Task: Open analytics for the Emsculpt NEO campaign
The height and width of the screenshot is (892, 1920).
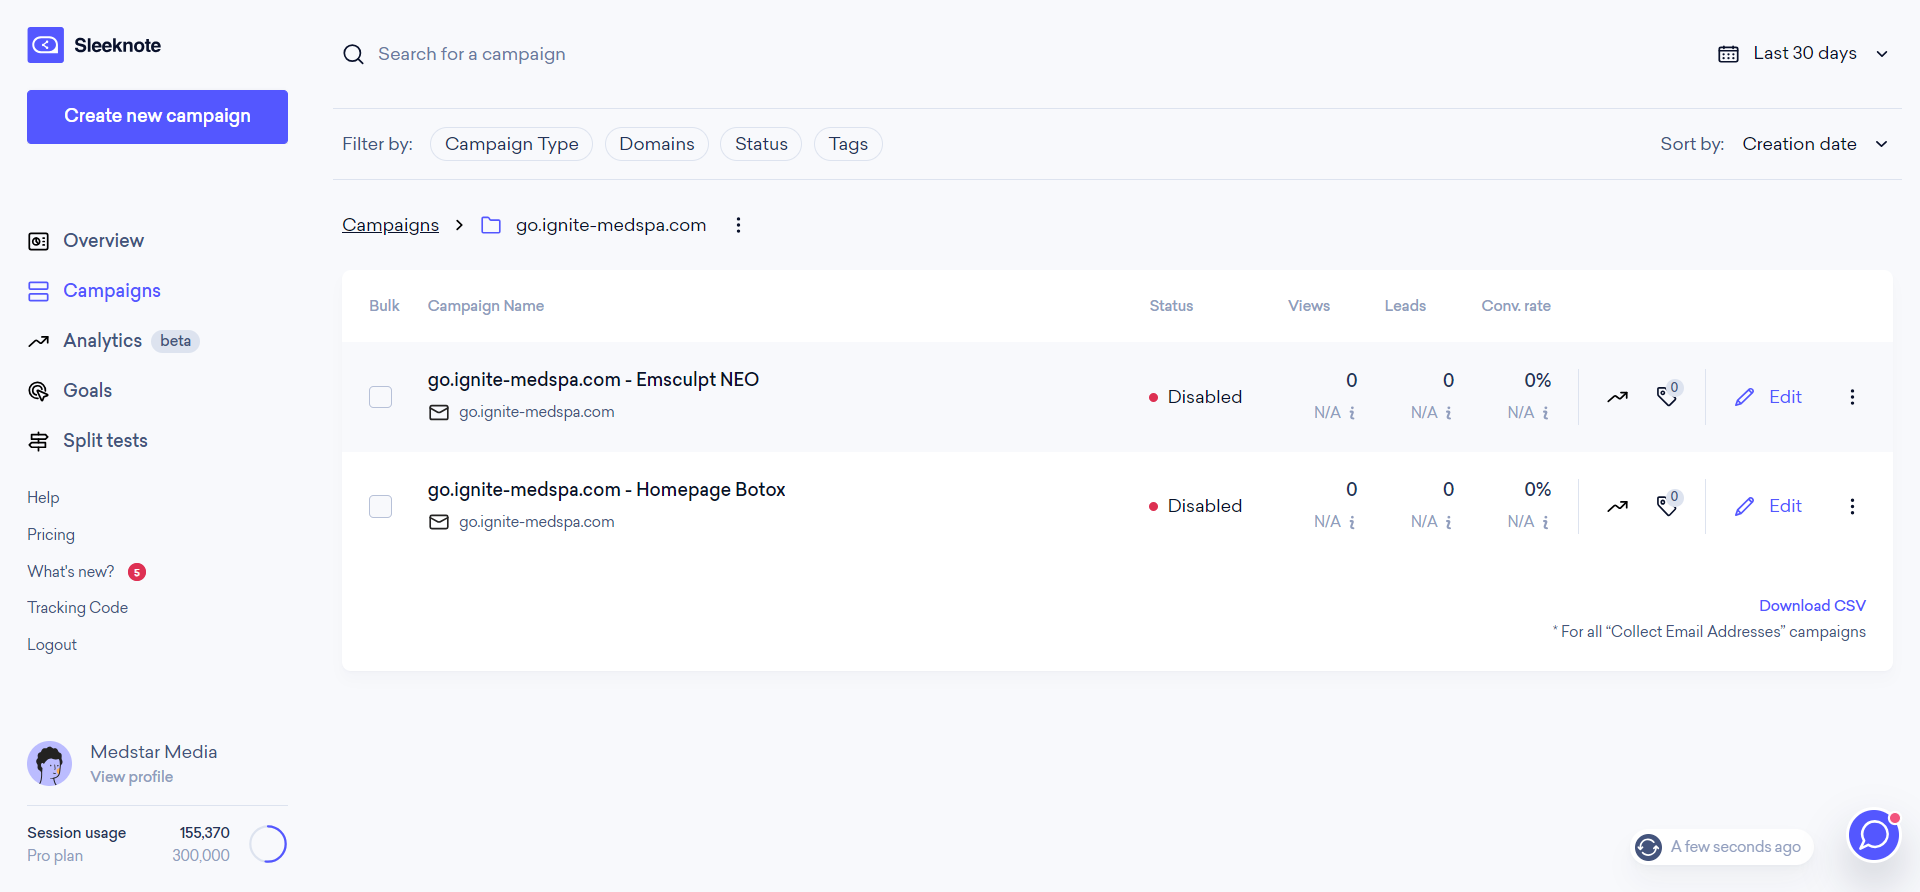Action: (1617, 397)
